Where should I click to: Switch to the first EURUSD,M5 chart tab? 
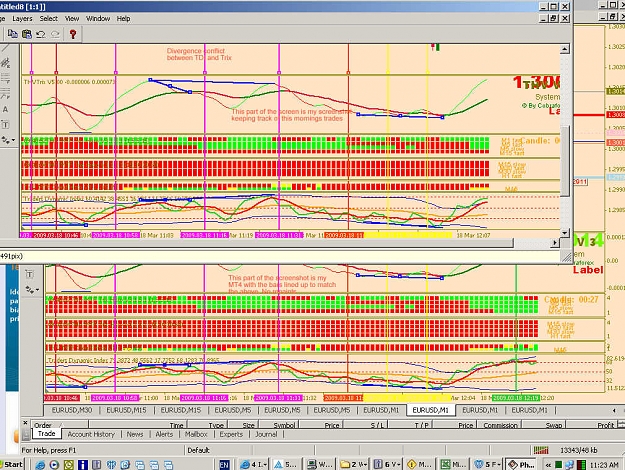(233, 410)
